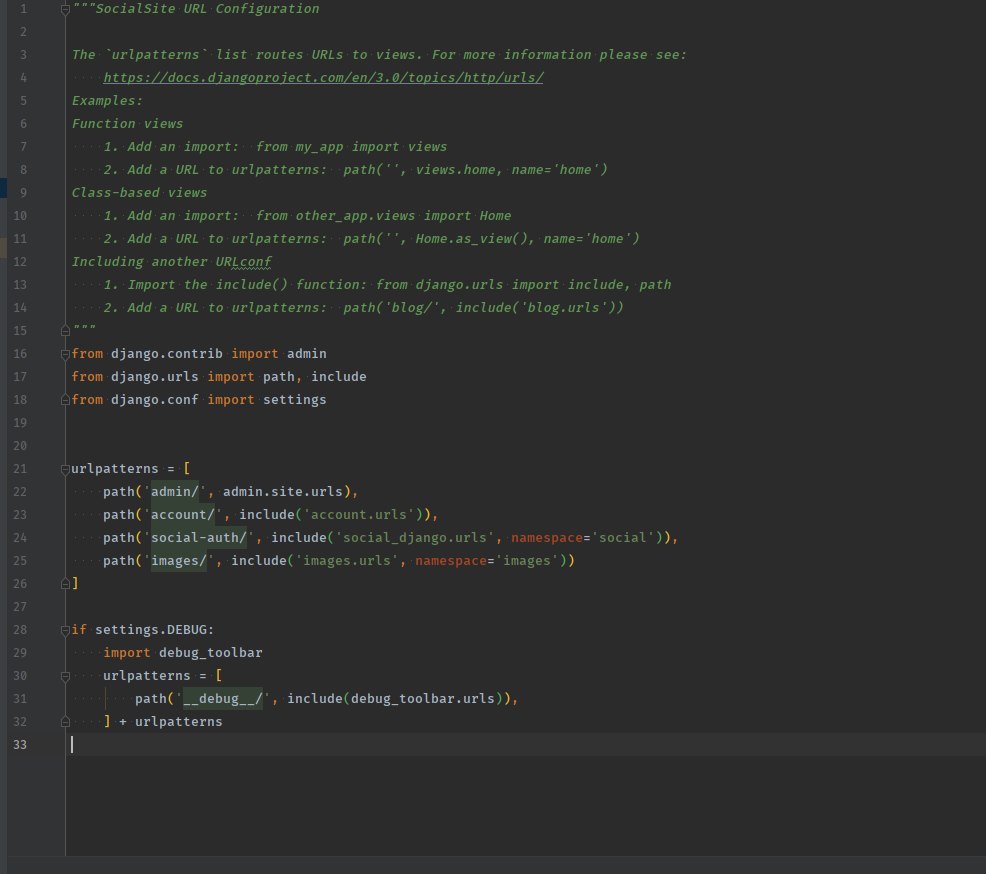Click the 'social_django.urls' string
This screenshot has height=874, width=986.
click(415, 538)
